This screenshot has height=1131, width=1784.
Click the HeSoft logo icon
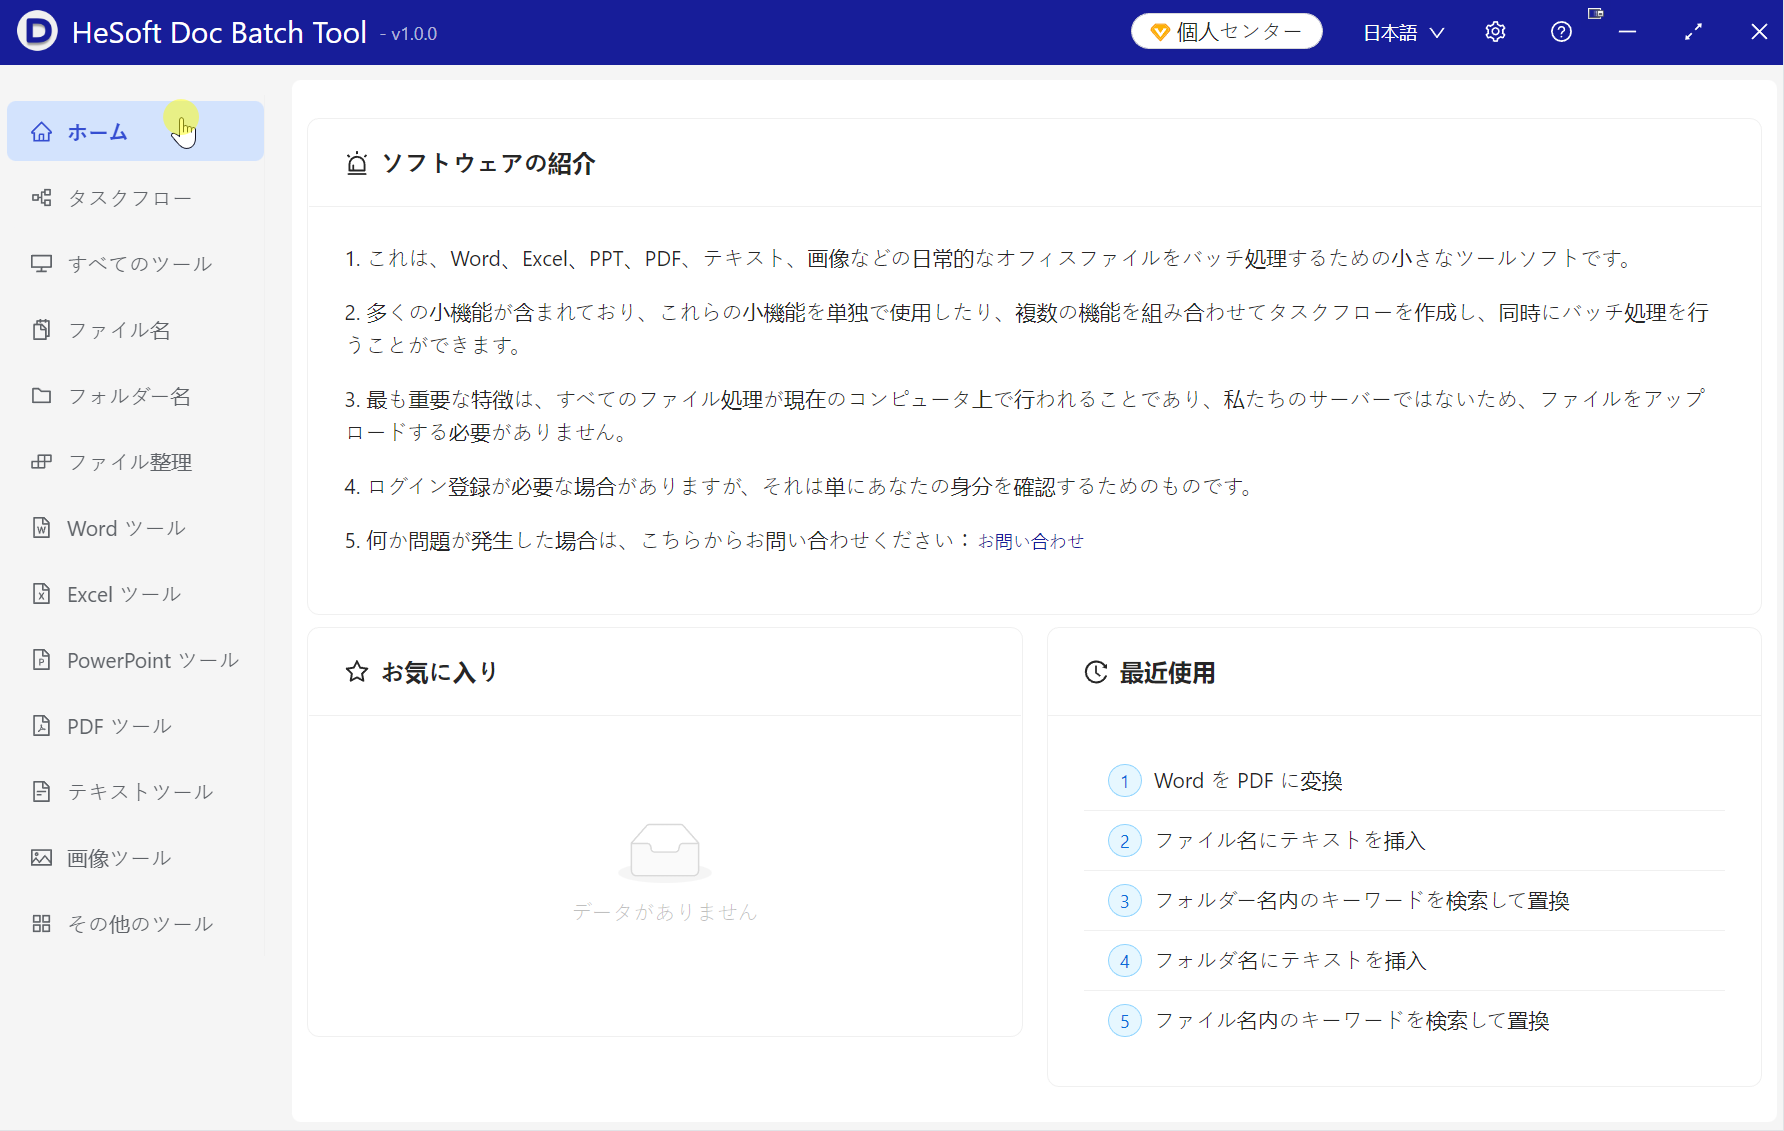[x=37, y=32]
